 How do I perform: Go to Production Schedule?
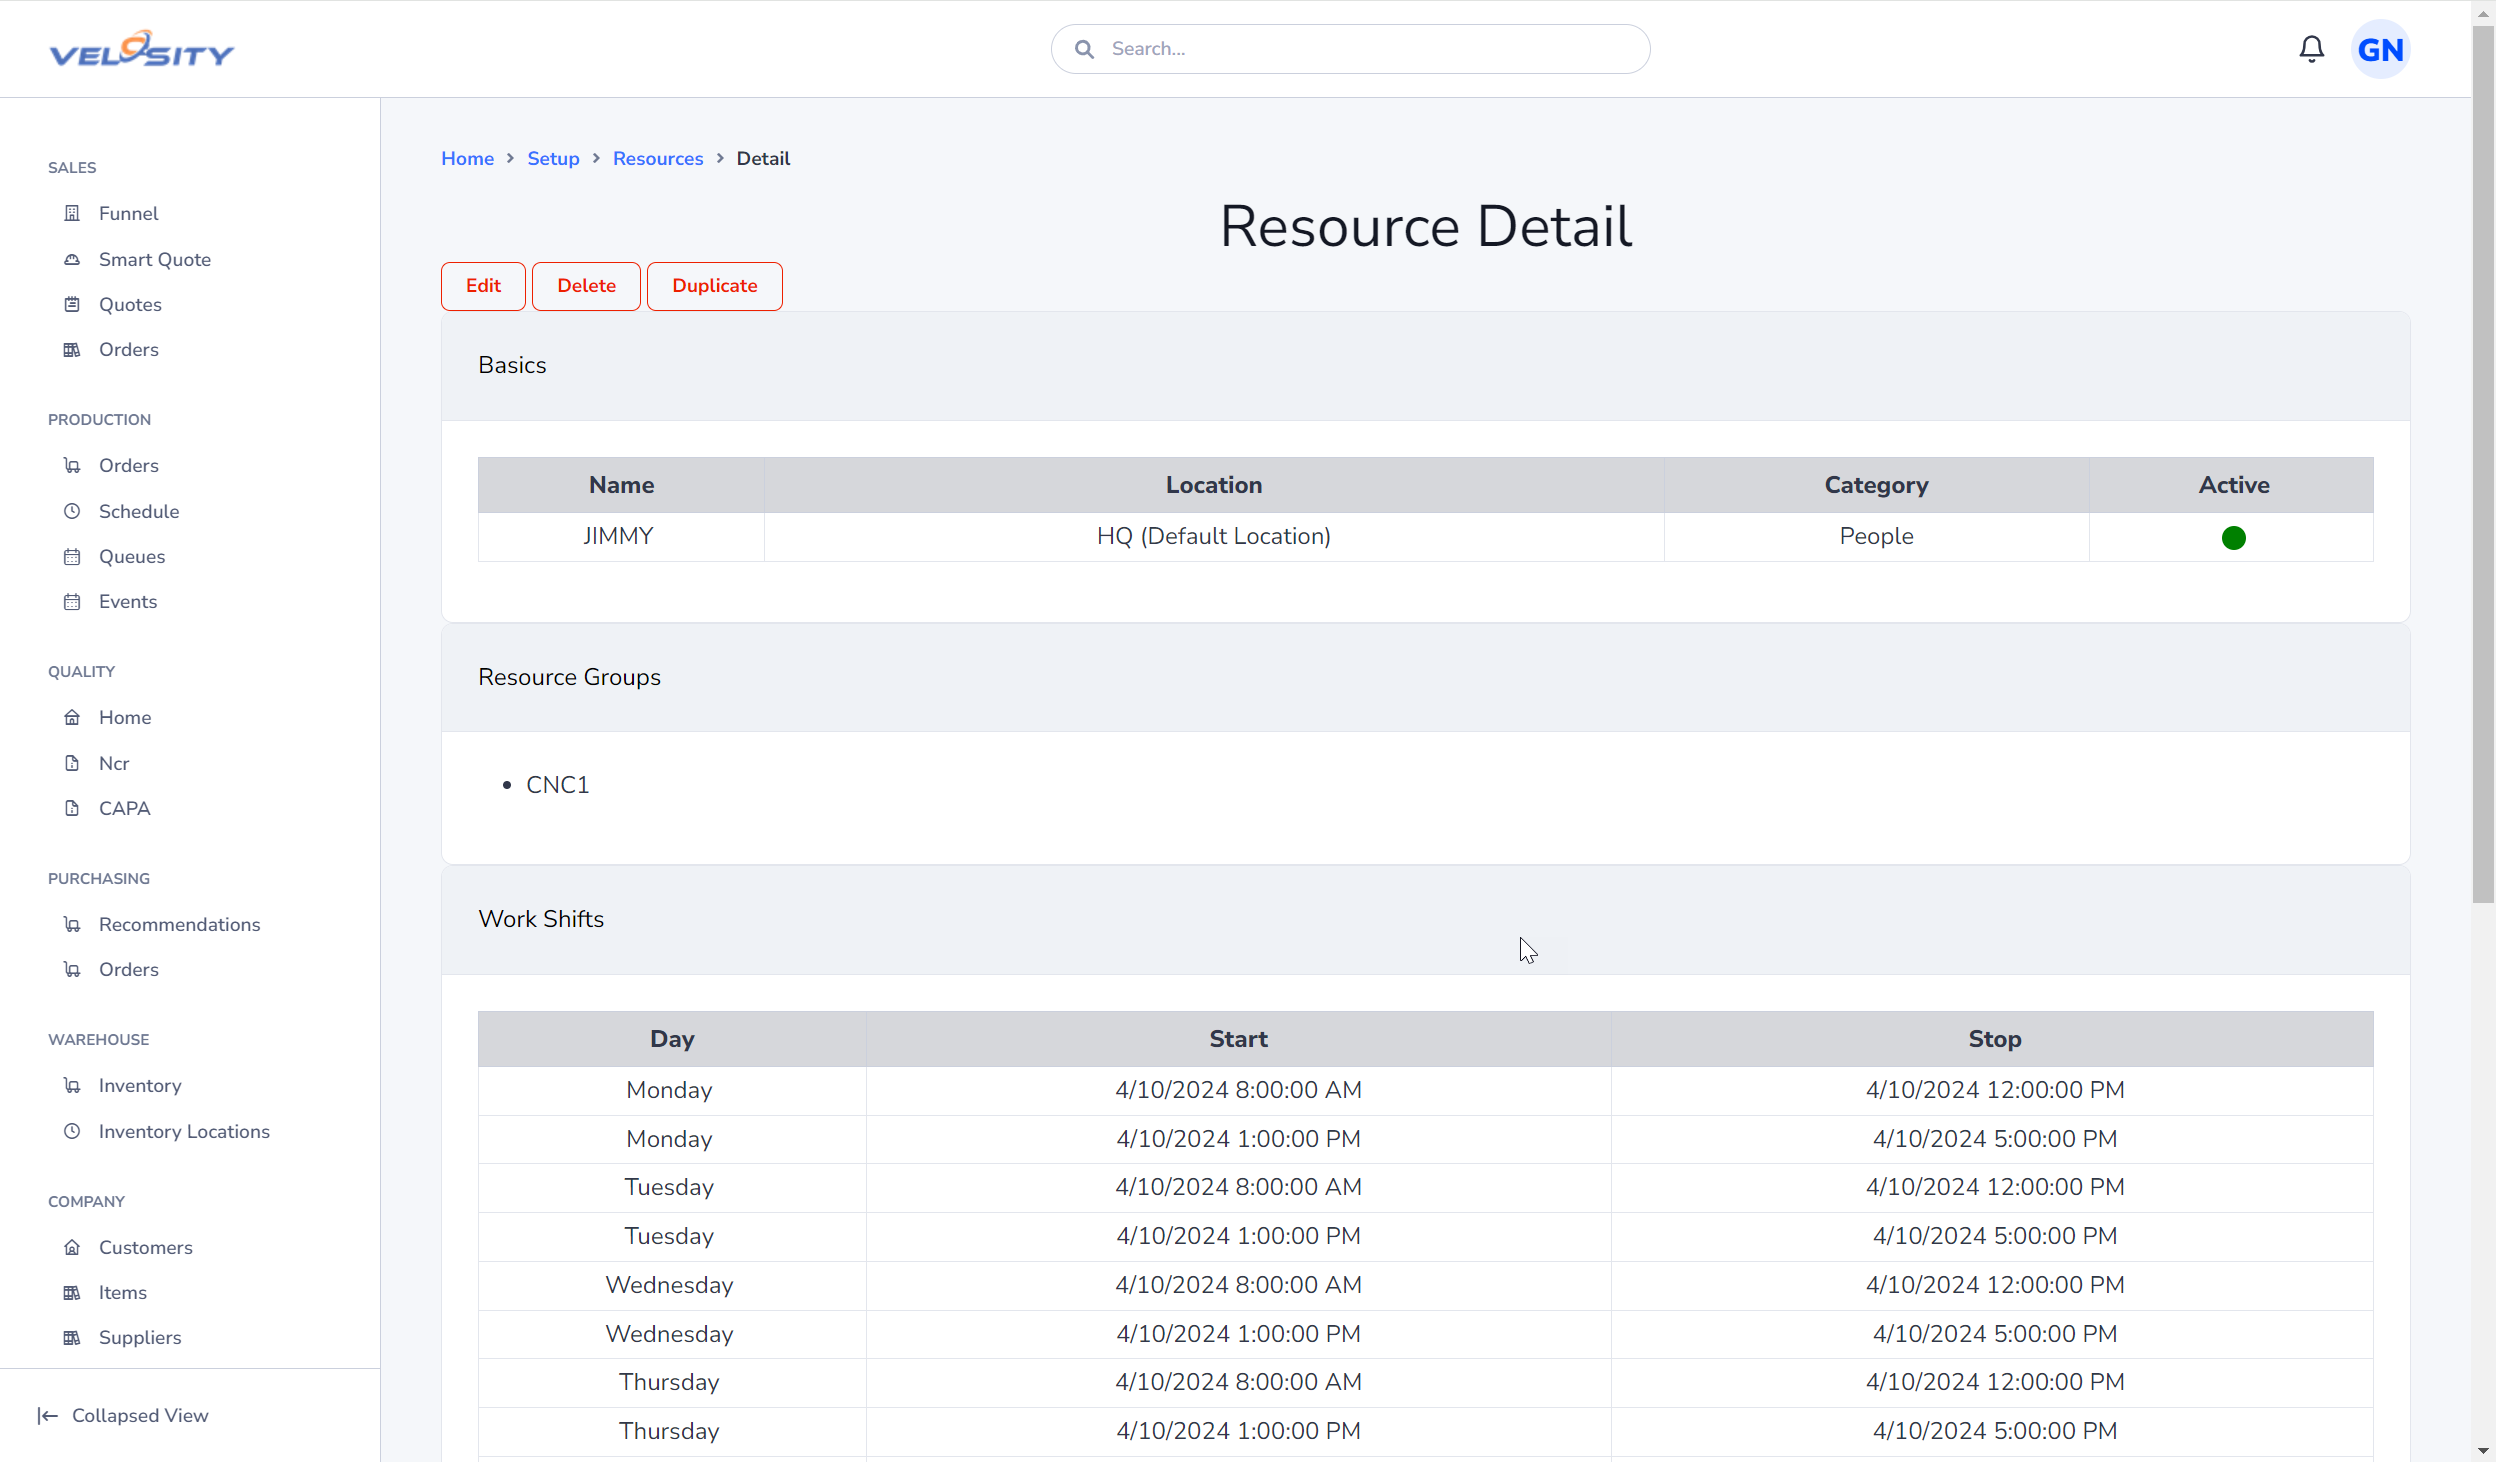[x=139, y=511]
